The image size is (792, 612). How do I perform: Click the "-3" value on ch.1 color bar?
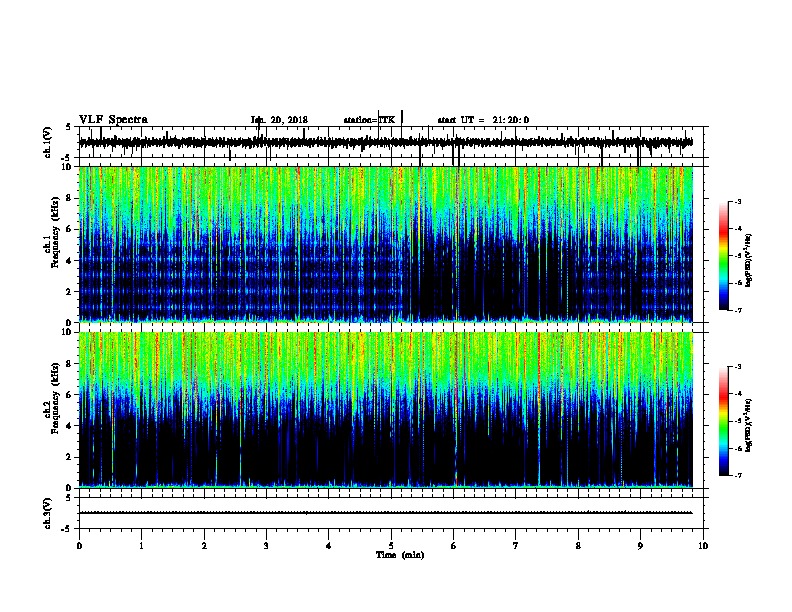738,201
